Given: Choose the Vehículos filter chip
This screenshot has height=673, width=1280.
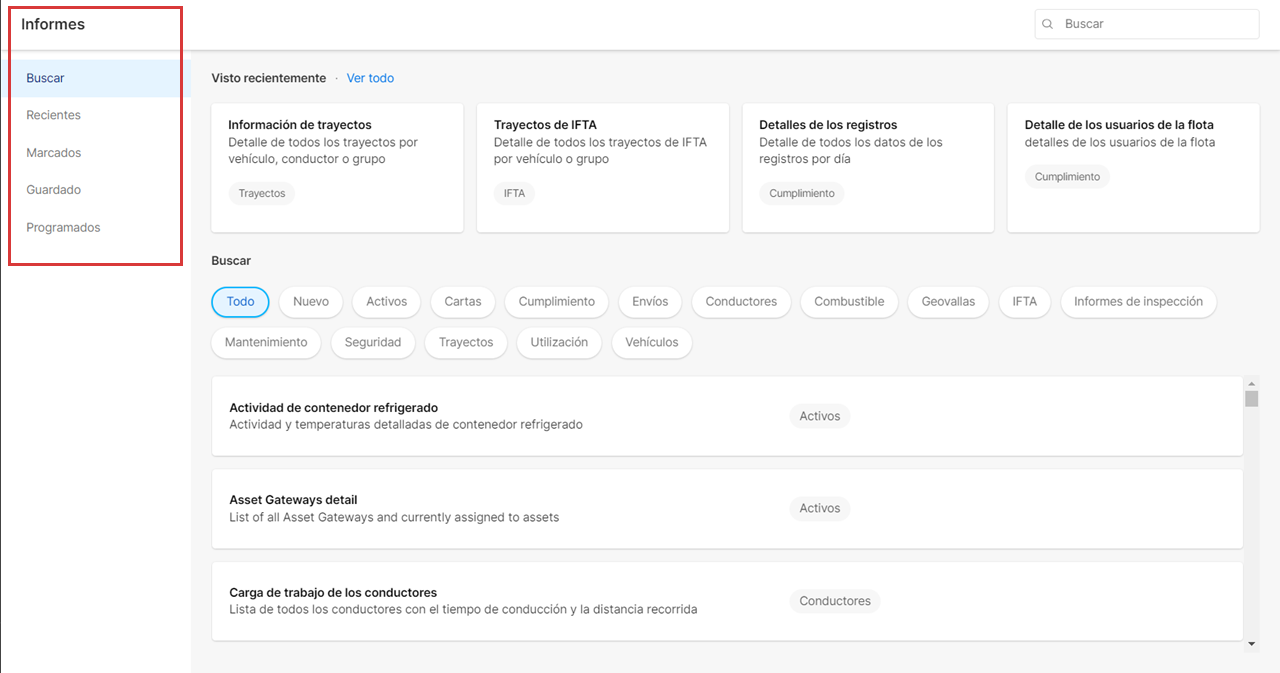Looking at the screenshot, I should [x=651, y=342].
